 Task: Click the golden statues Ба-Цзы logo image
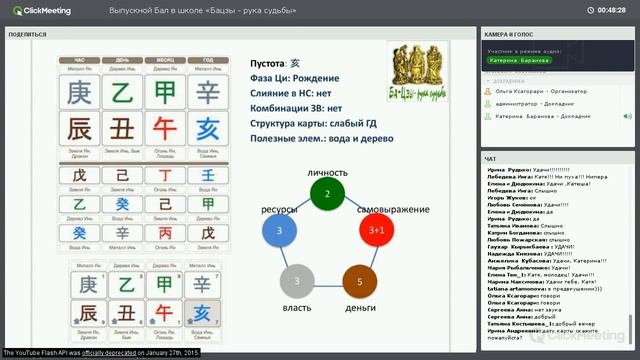[x=417, y=71]
